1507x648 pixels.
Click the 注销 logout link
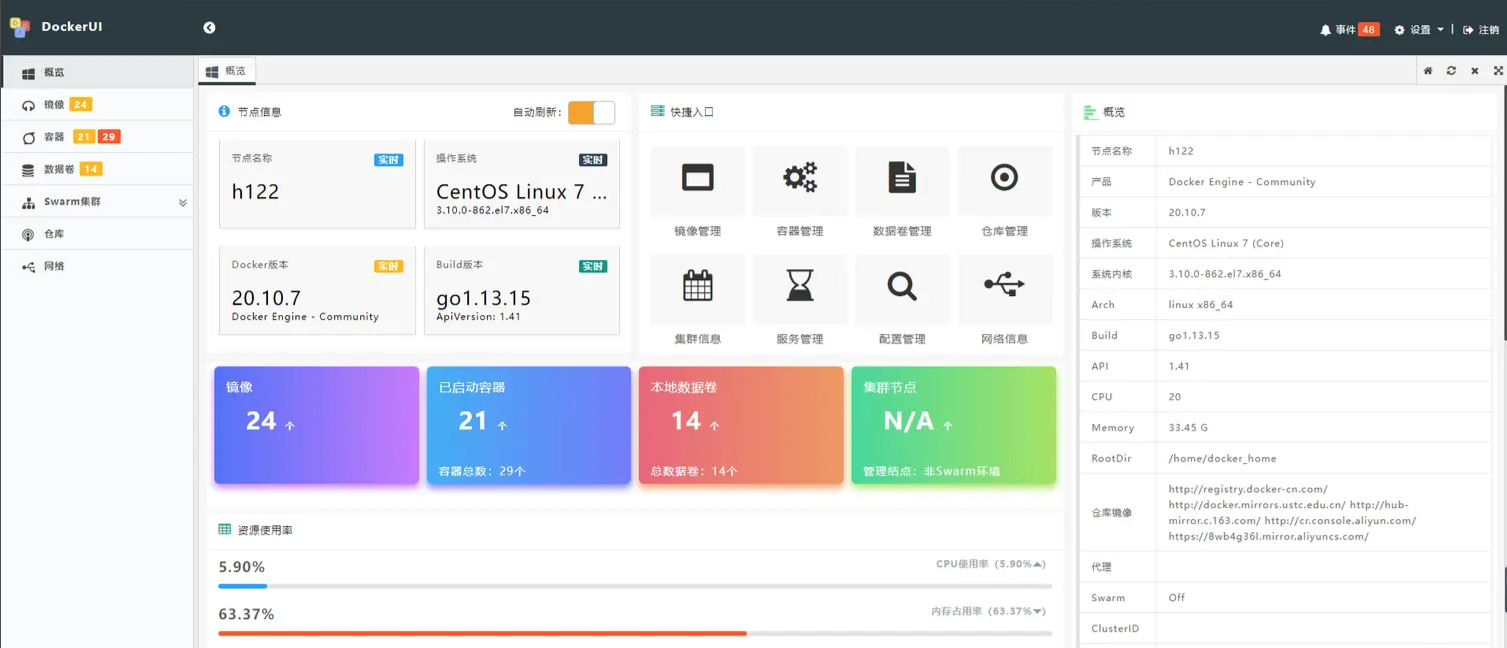(x=1481, y=30)
